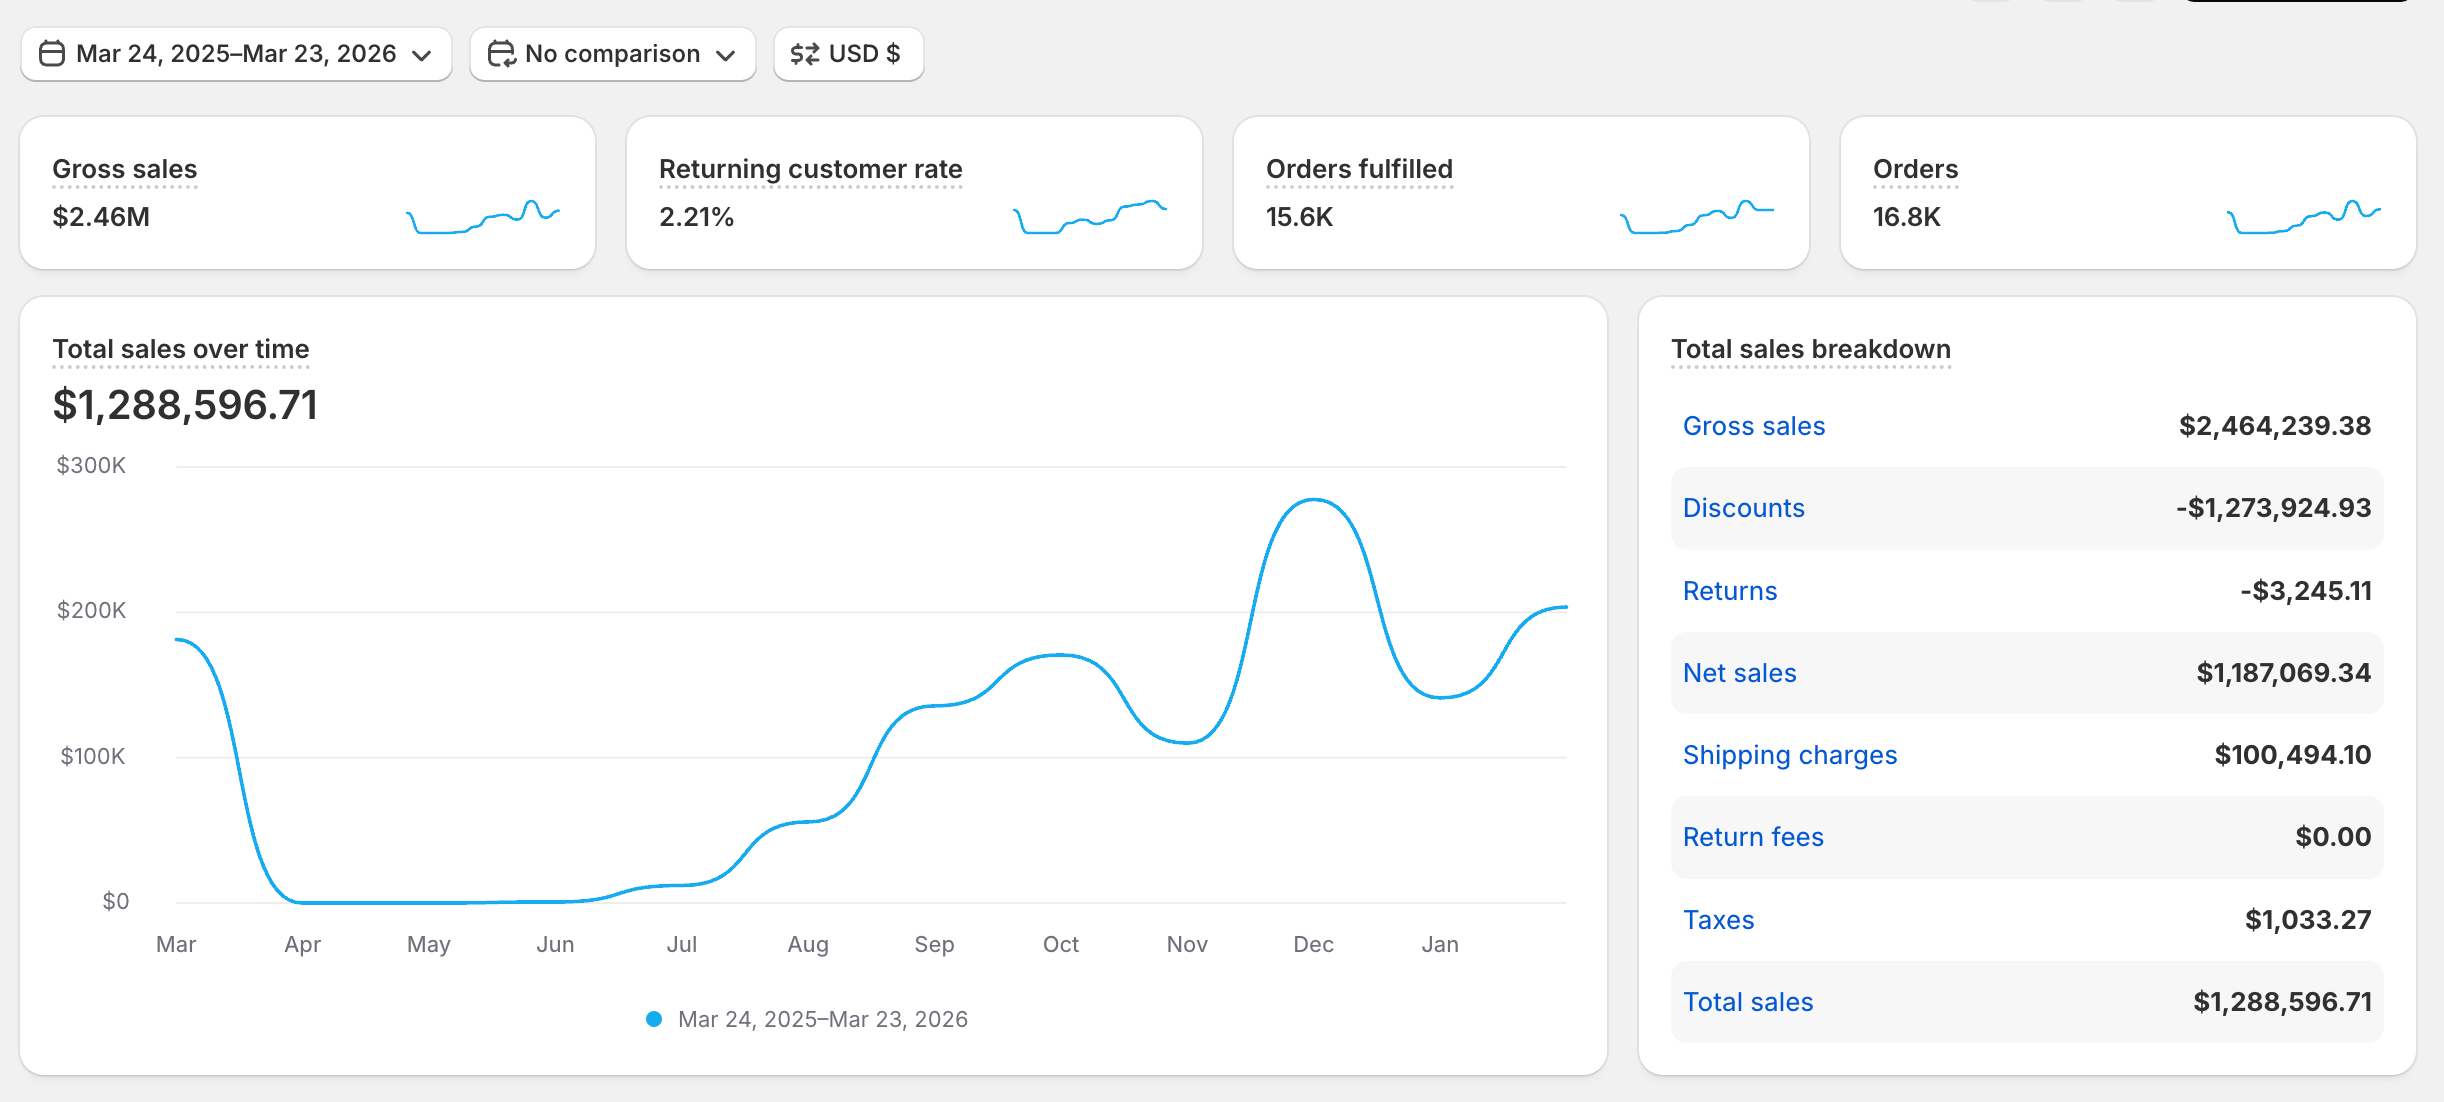Image resolution: width=2444 pixels, height=1102 pixels.
Task: Open the Taxes breakdown link
Action: (1718, 920)
